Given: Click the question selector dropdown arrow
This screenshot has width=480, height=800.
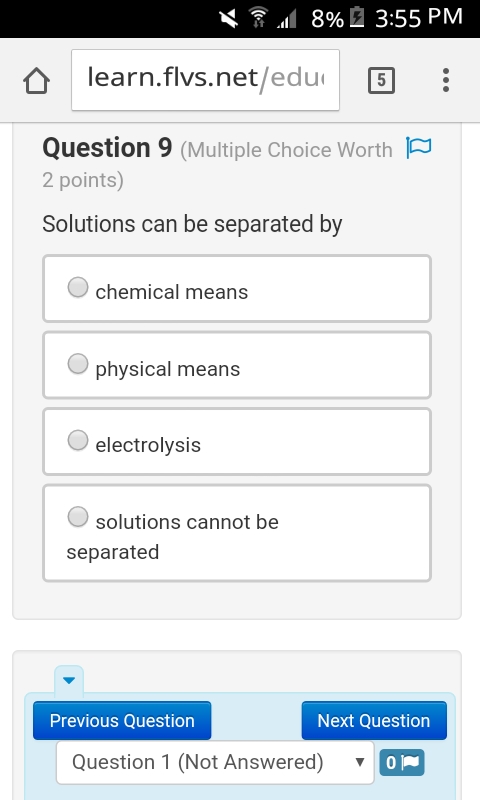Looking at the screenshot, I should (360, 762).
